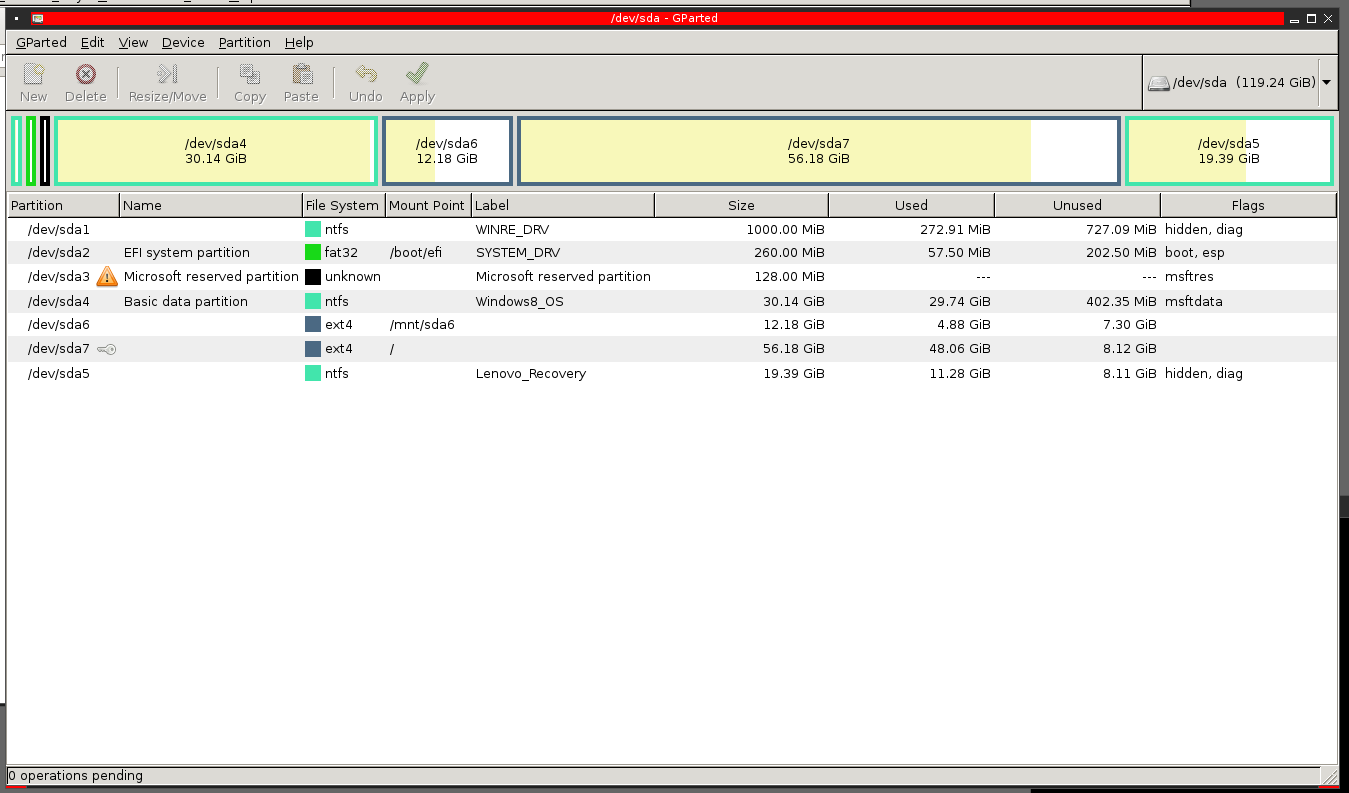Select /dev/sda5 block in disk map
Viewport: 1349px width, 793px height.
tap(1229, 151)
